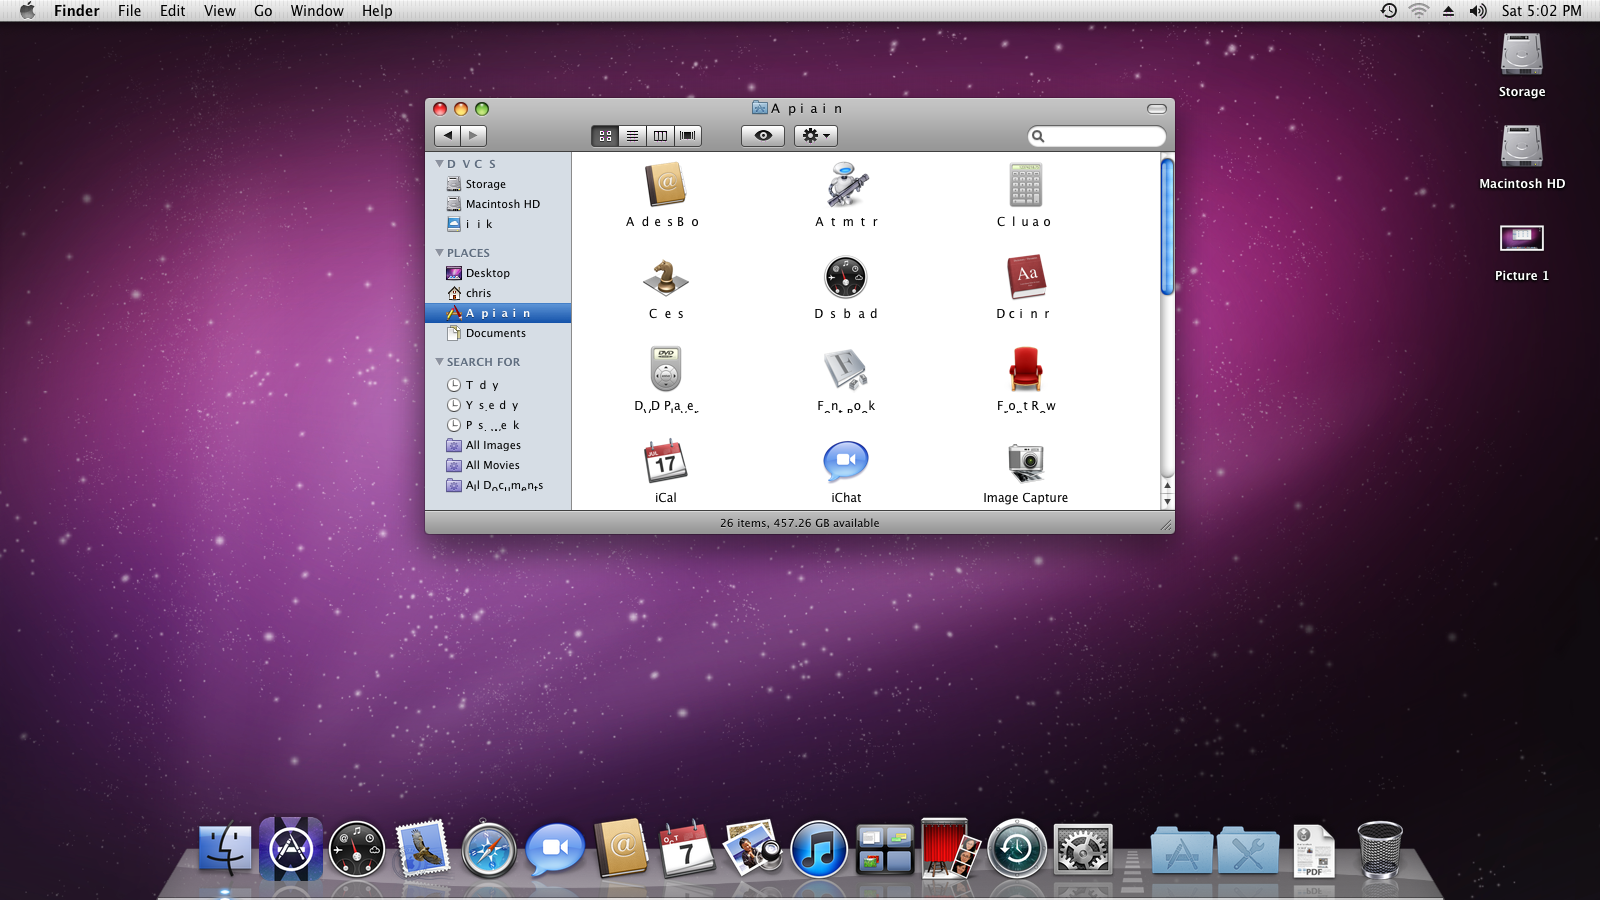1600x900 pixels.
Task: Collapse the PLACES sidebar section
Action: coord(439,253)
